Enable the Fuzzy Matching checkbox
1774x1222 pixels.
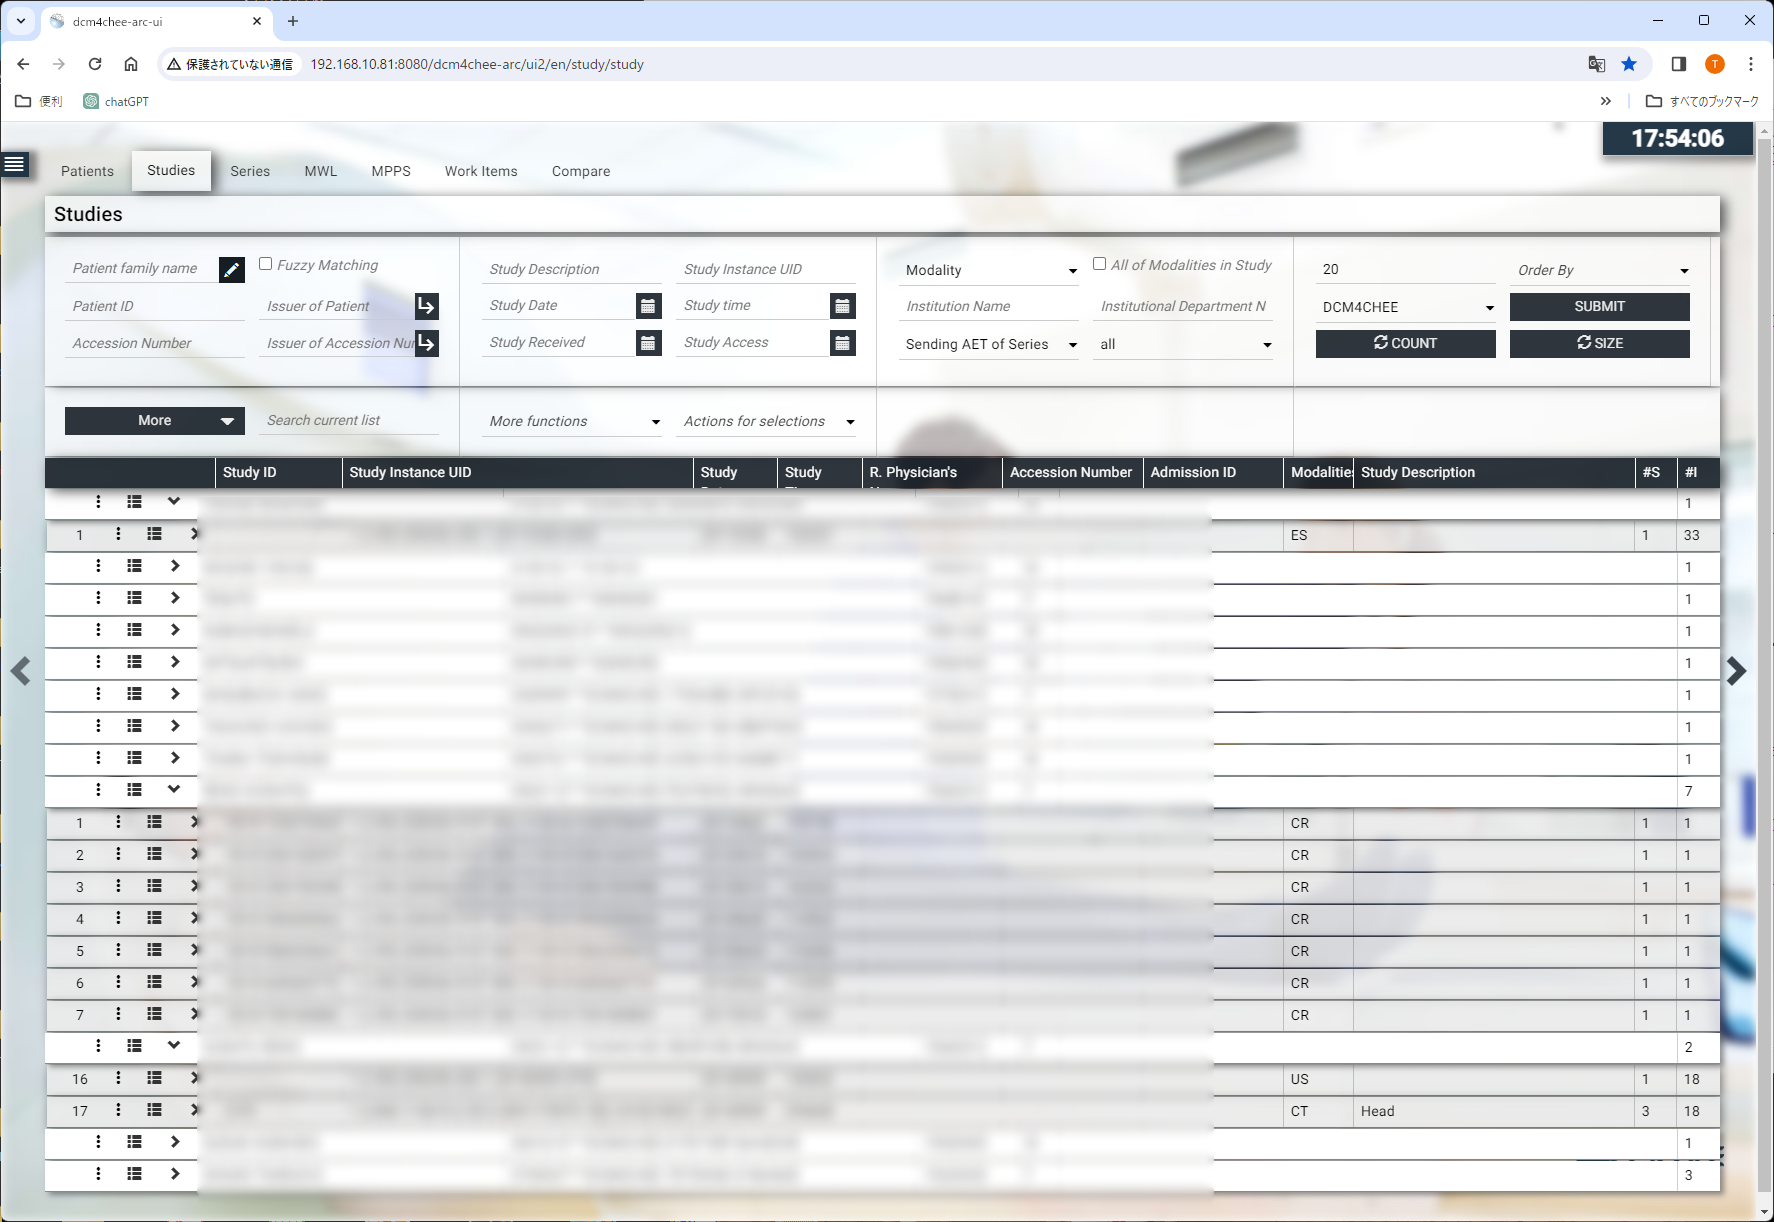(266, 264)
